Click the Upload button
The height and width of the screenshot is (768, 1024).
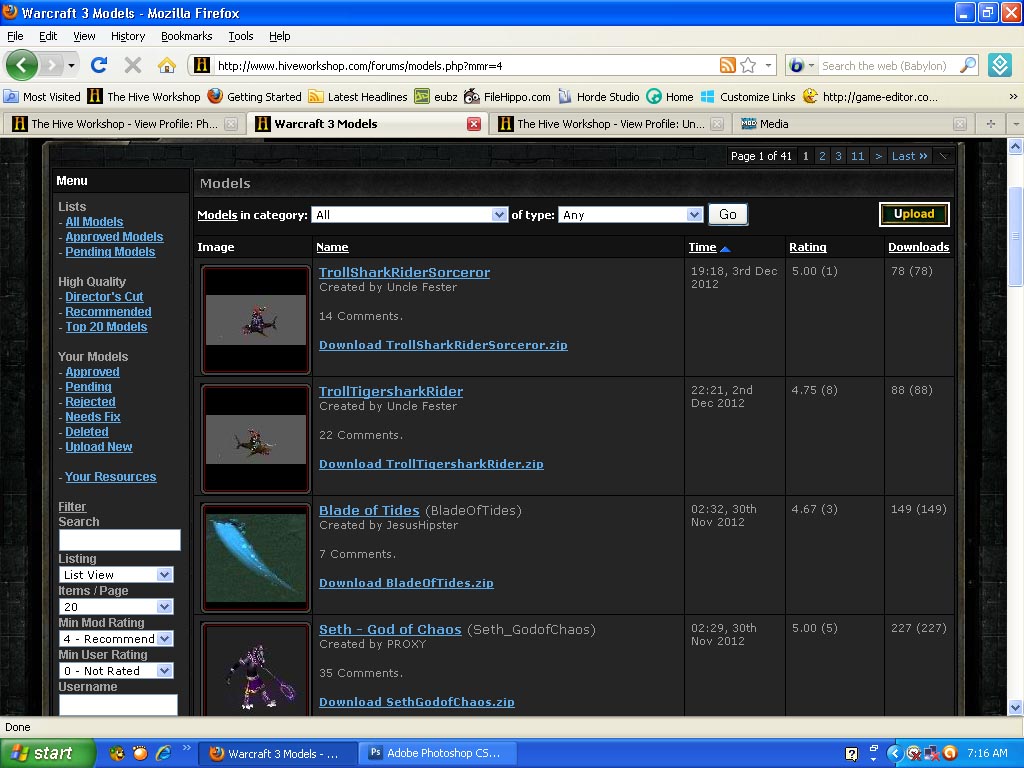[914, 214]
